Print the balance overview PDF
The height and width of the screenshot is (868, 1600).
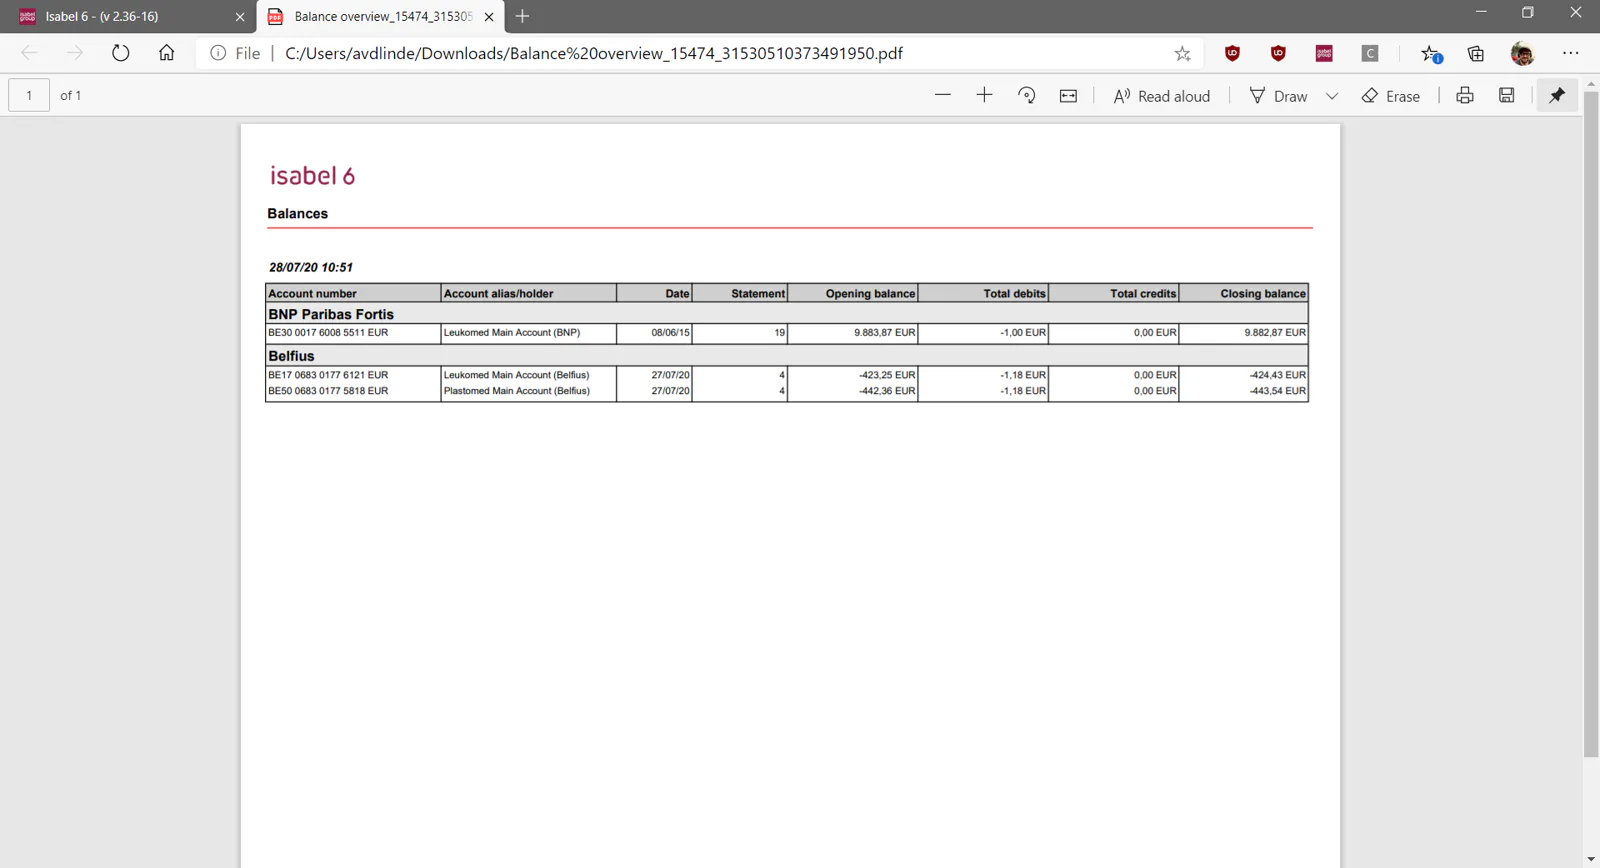click(1465, 95)
